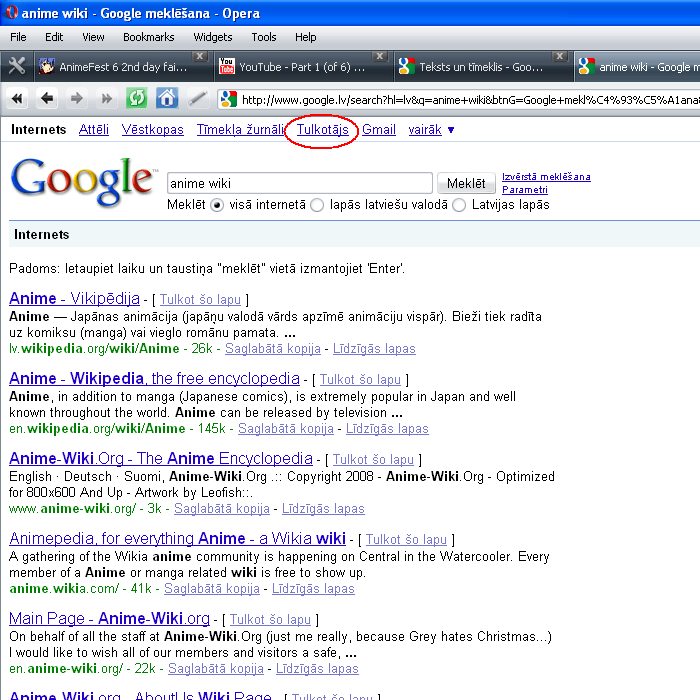Open the Parametri link

[x=525, y=190]
